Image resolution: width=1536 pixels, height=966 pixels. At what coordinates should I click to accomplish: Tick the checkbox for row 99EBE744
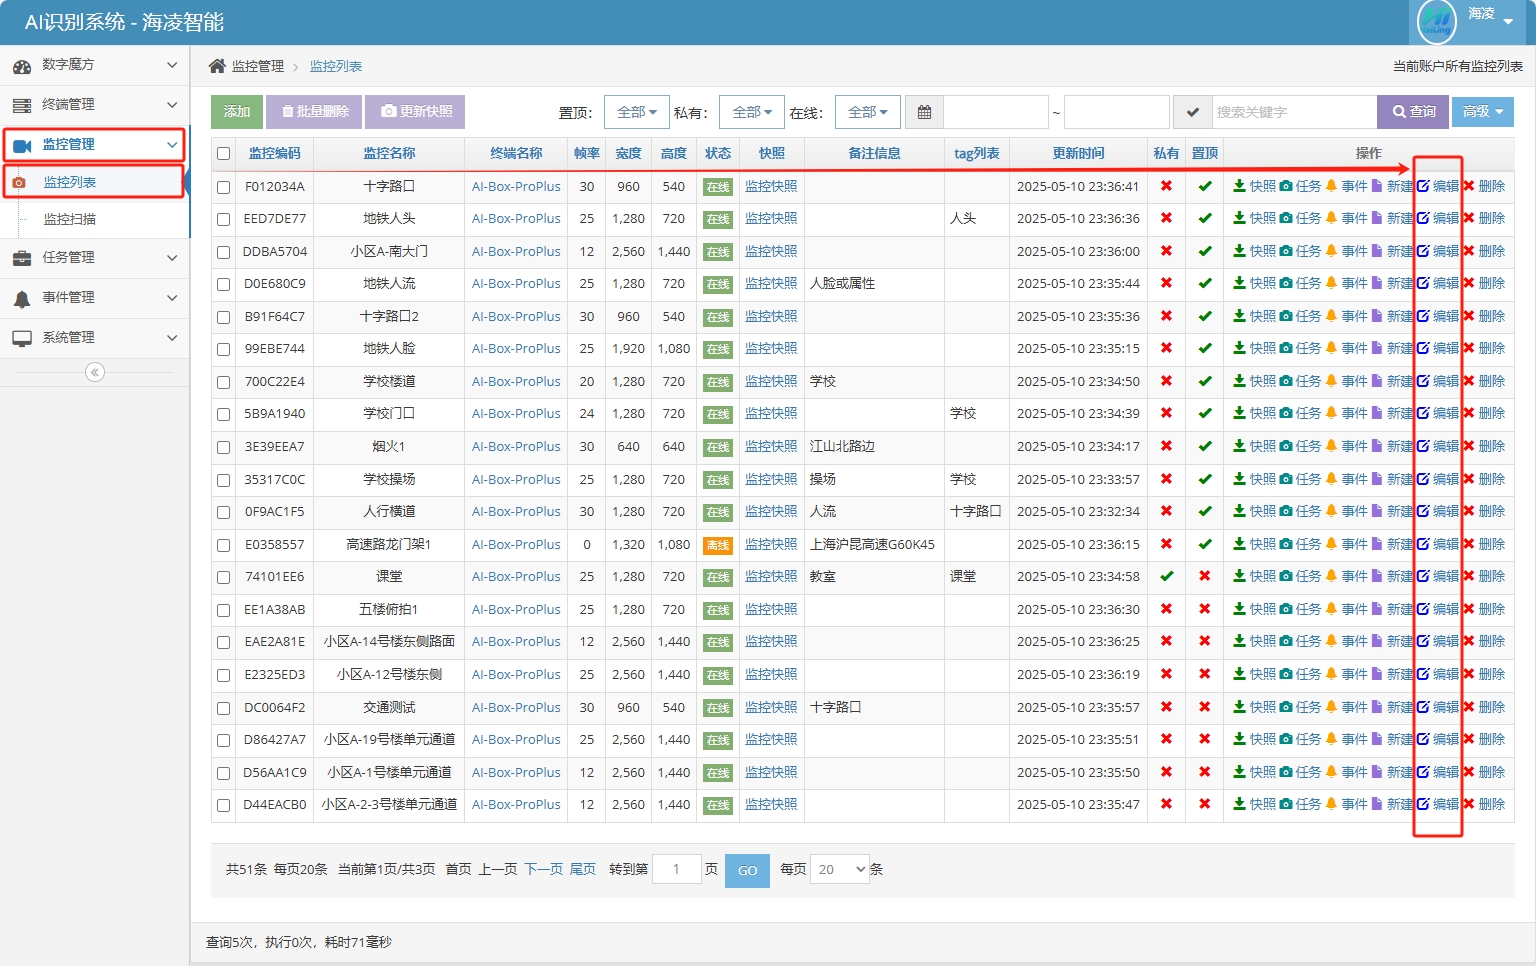224,349
